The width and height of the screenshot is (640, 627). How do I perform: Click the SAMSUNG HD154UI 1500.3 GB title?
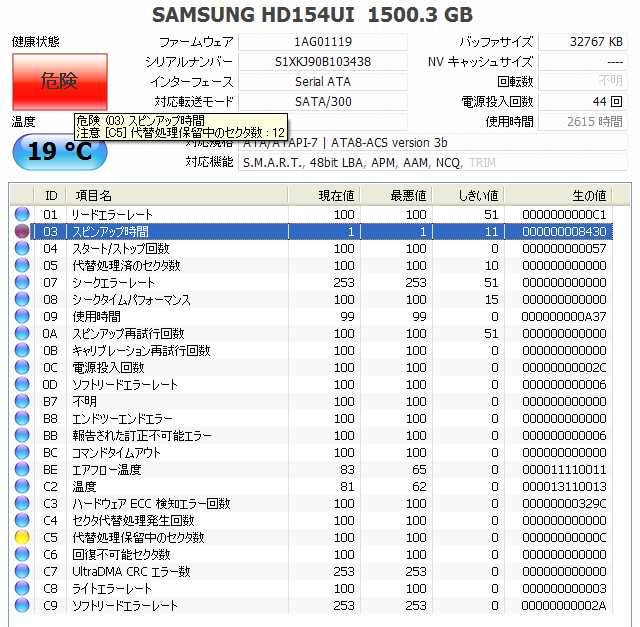coord(312,15)
